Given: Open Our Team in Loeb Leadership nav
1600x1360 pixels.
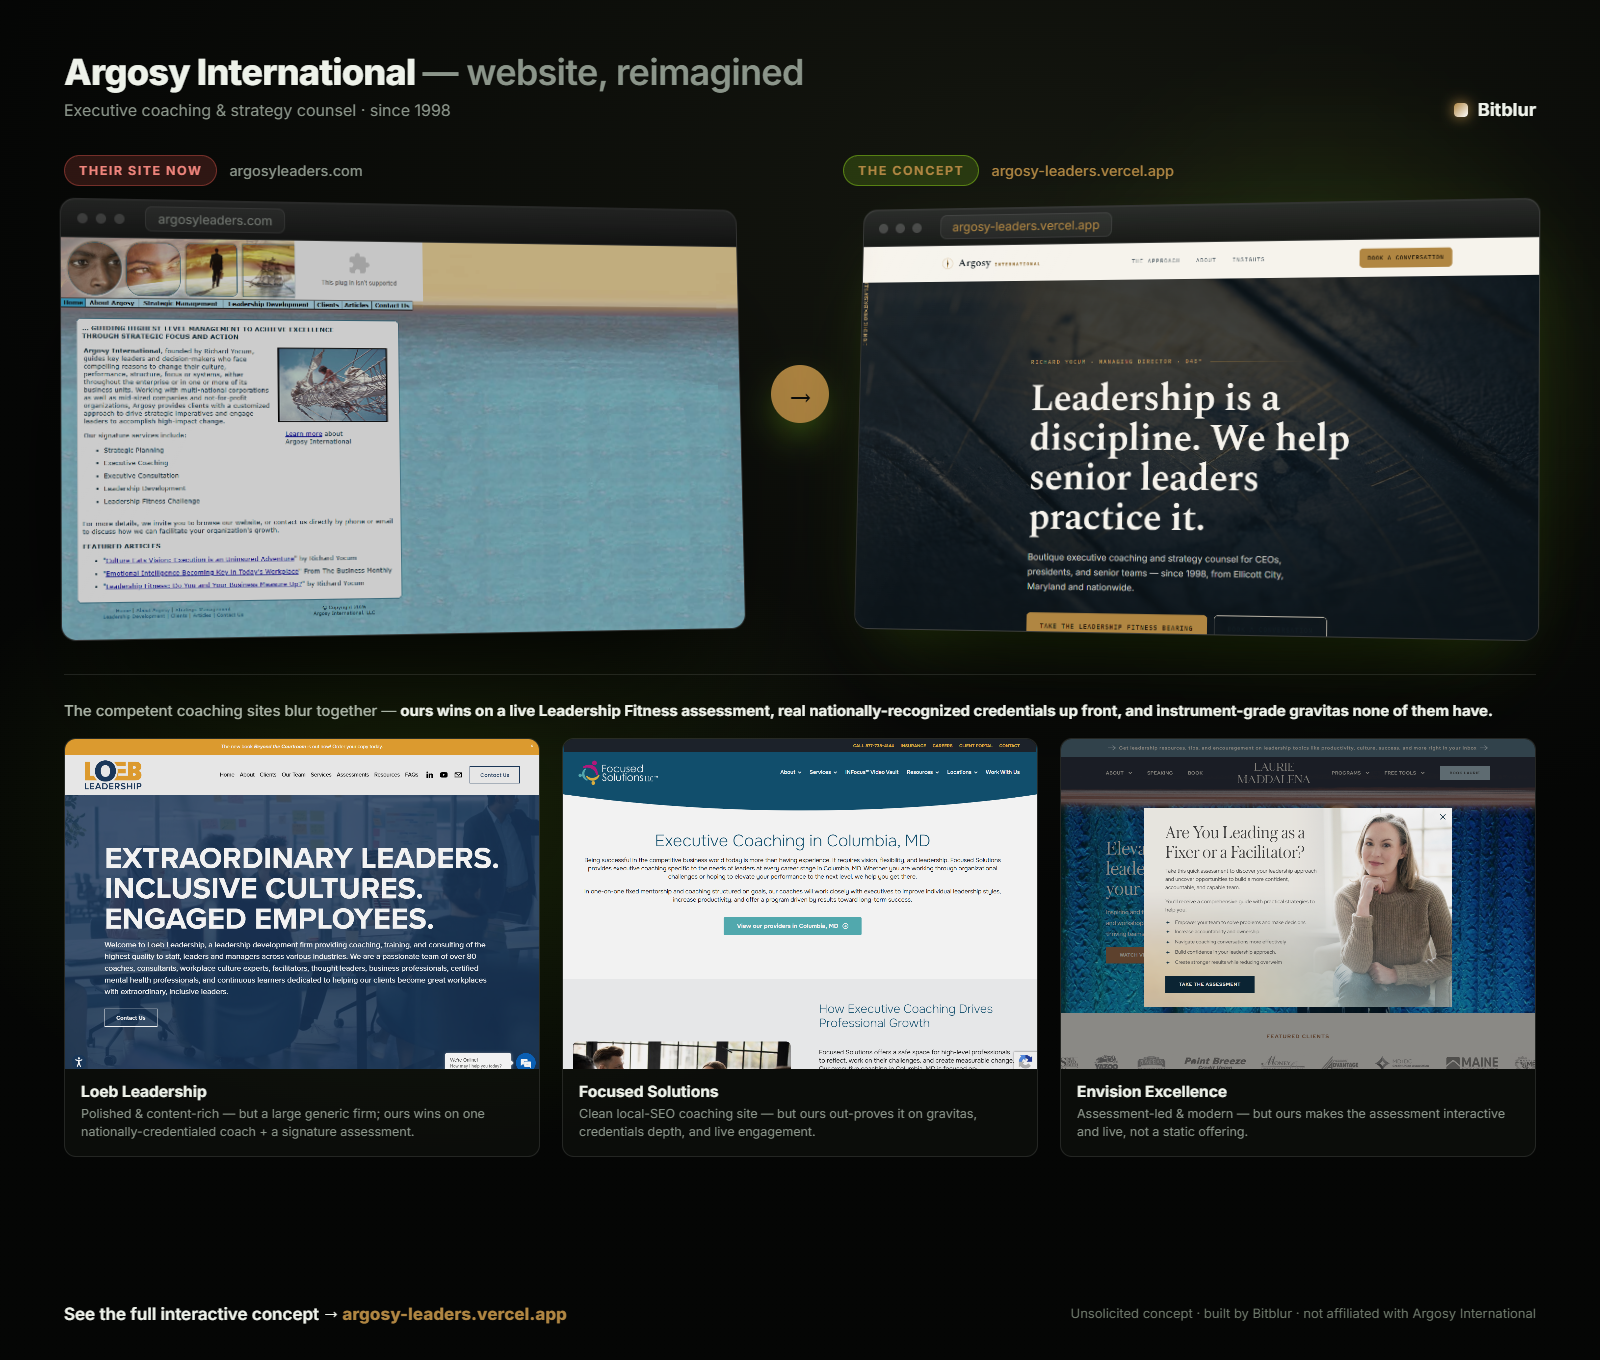Looking at the screenshot, I should [293, 775].
